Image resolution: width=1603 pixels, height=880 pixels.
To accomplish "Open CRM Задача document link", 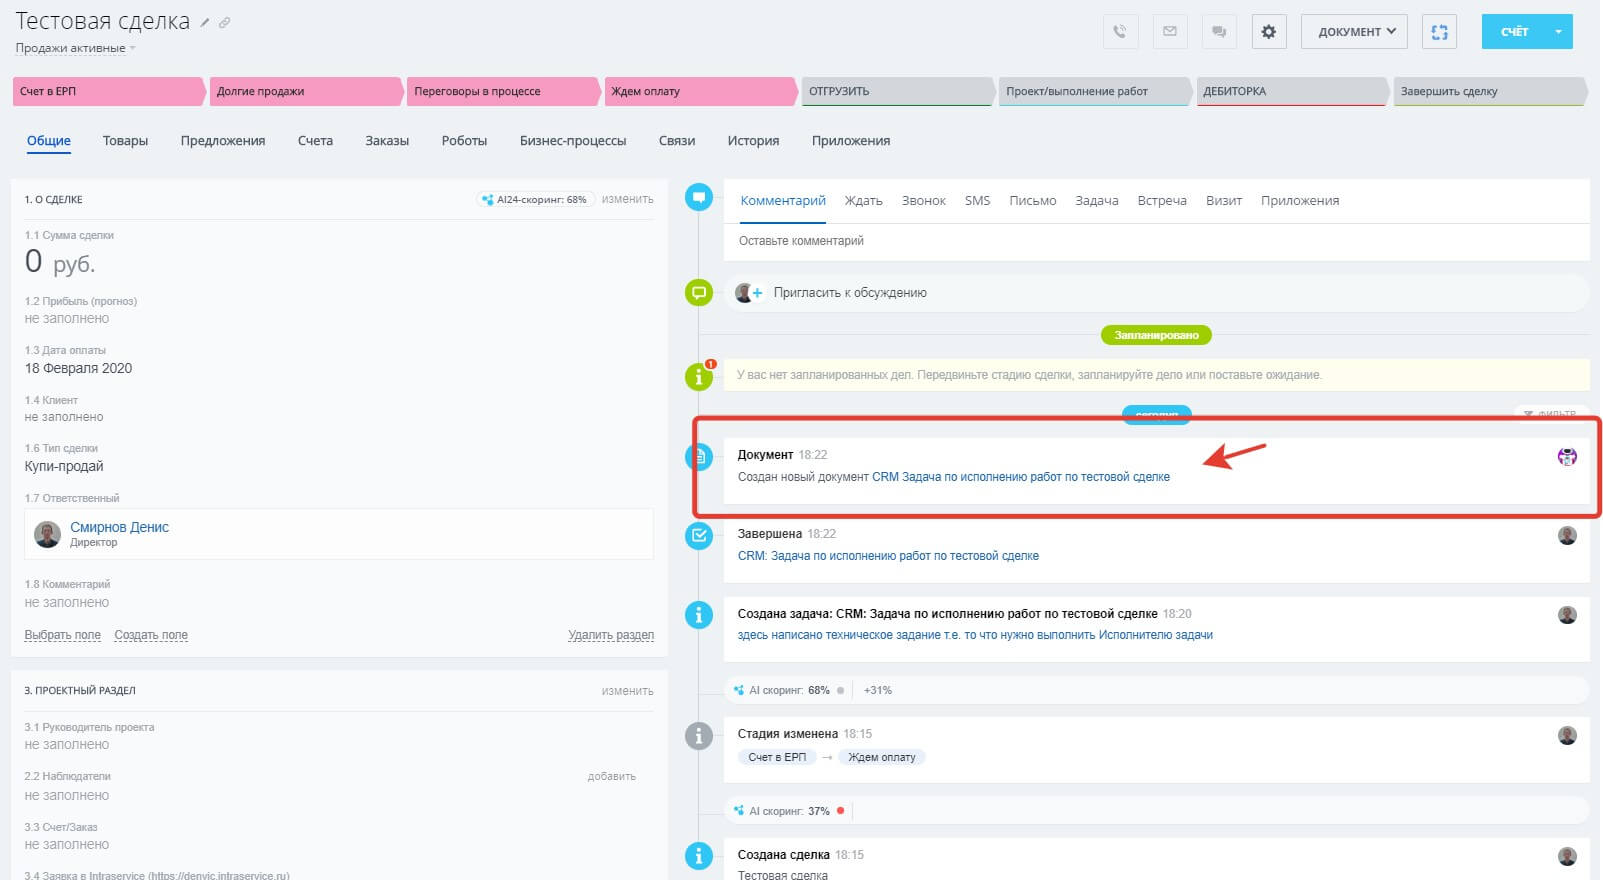I will coord(1020,477).
